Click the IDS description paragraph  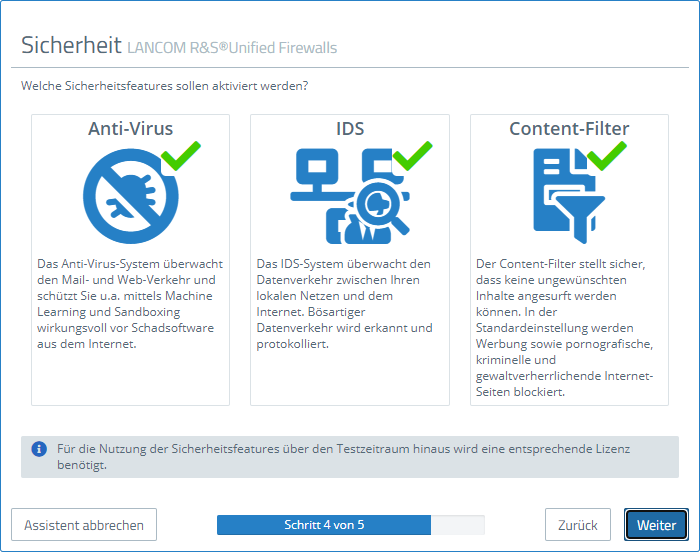coord(345,304)
